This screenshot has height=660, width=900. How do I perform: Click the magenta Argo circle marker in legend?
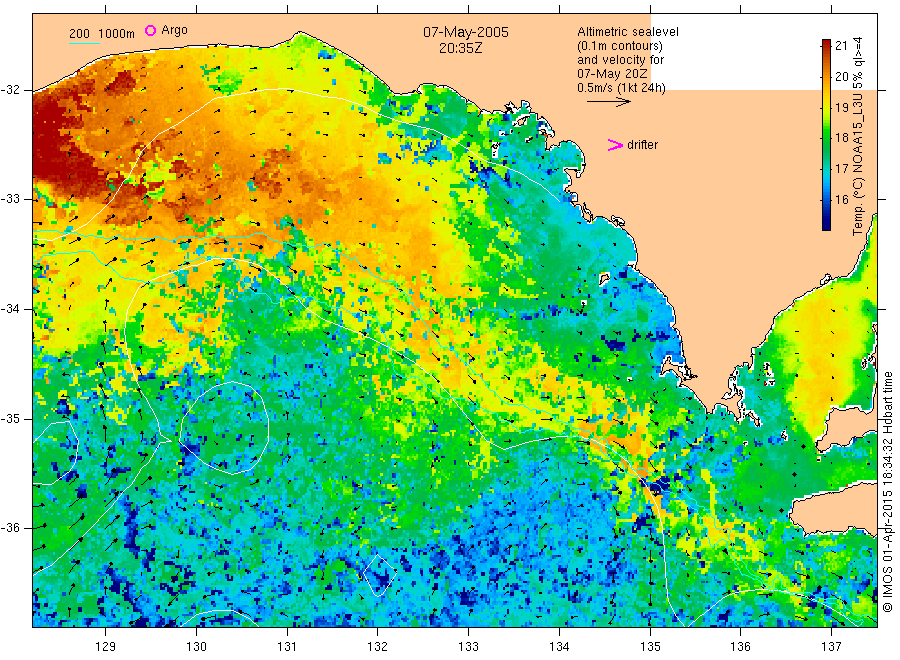click(150, 30)
